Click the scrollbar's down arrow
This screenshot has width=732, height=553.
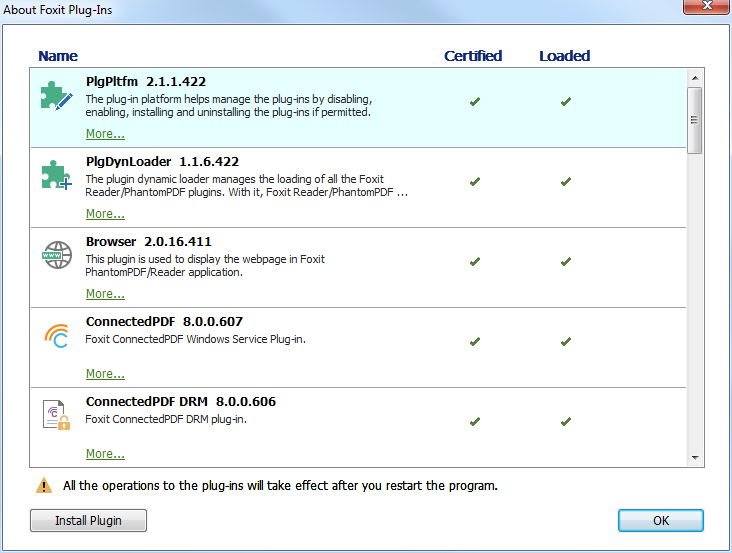click(695, 457)
